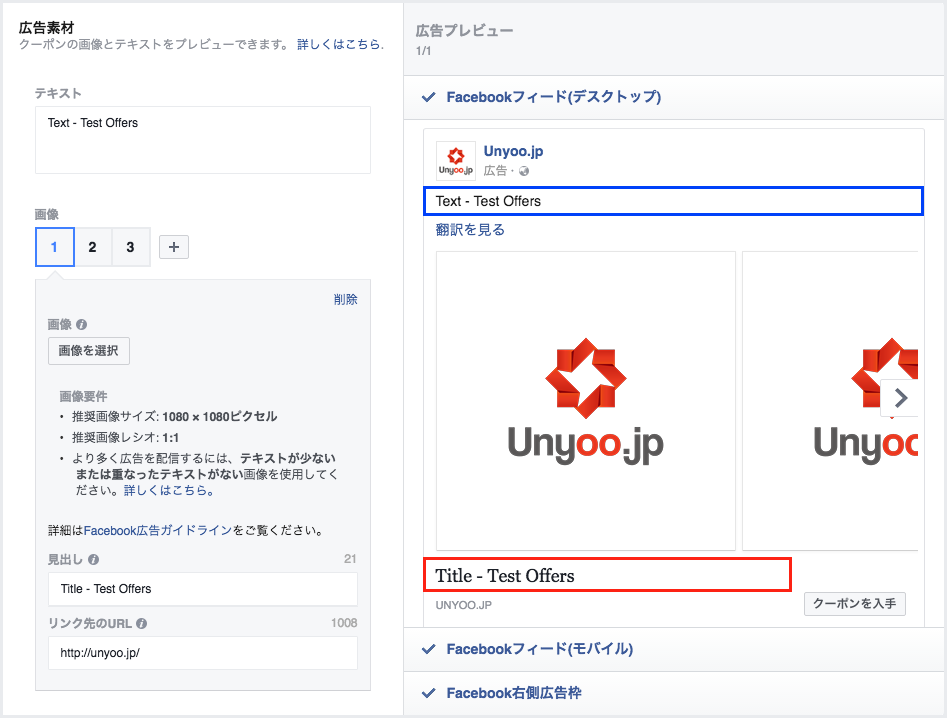
Task: Click the 画像を選択 button
Action: [x=89, y=351]
